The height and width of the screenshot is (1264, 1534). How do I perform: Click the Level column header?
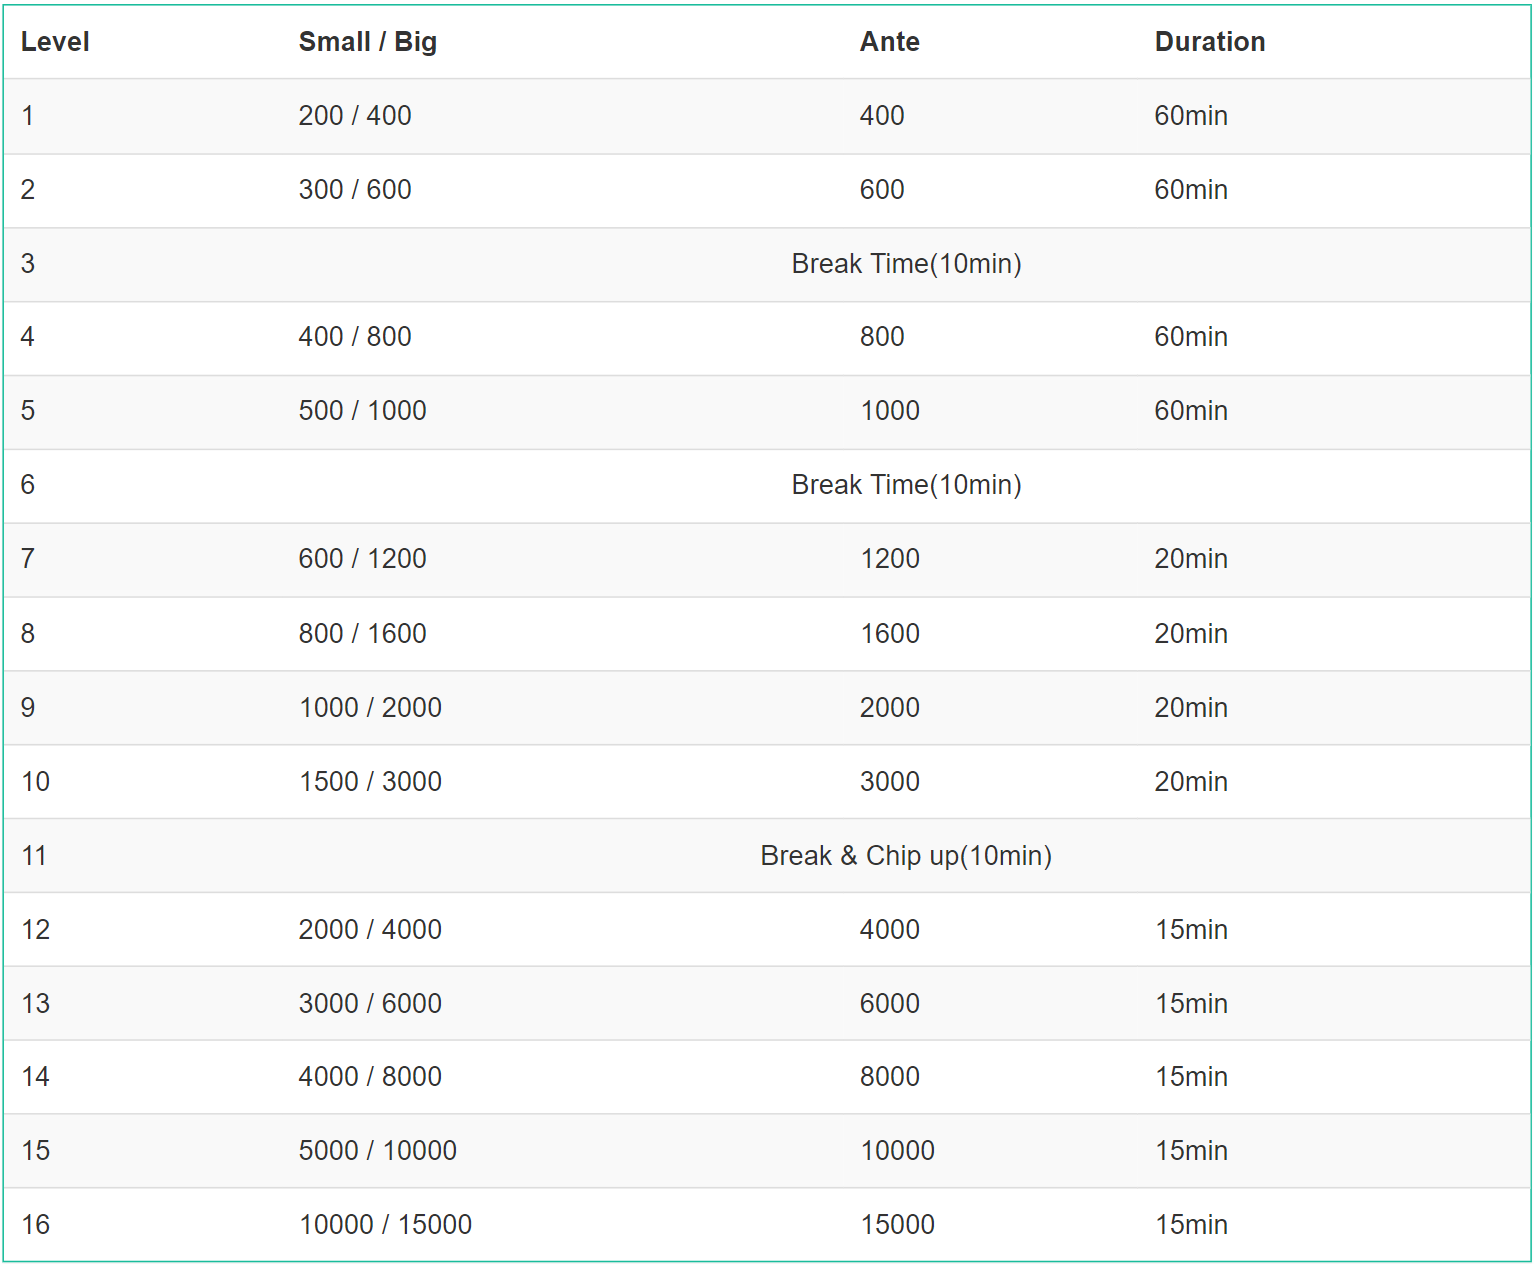click(55, 42)
